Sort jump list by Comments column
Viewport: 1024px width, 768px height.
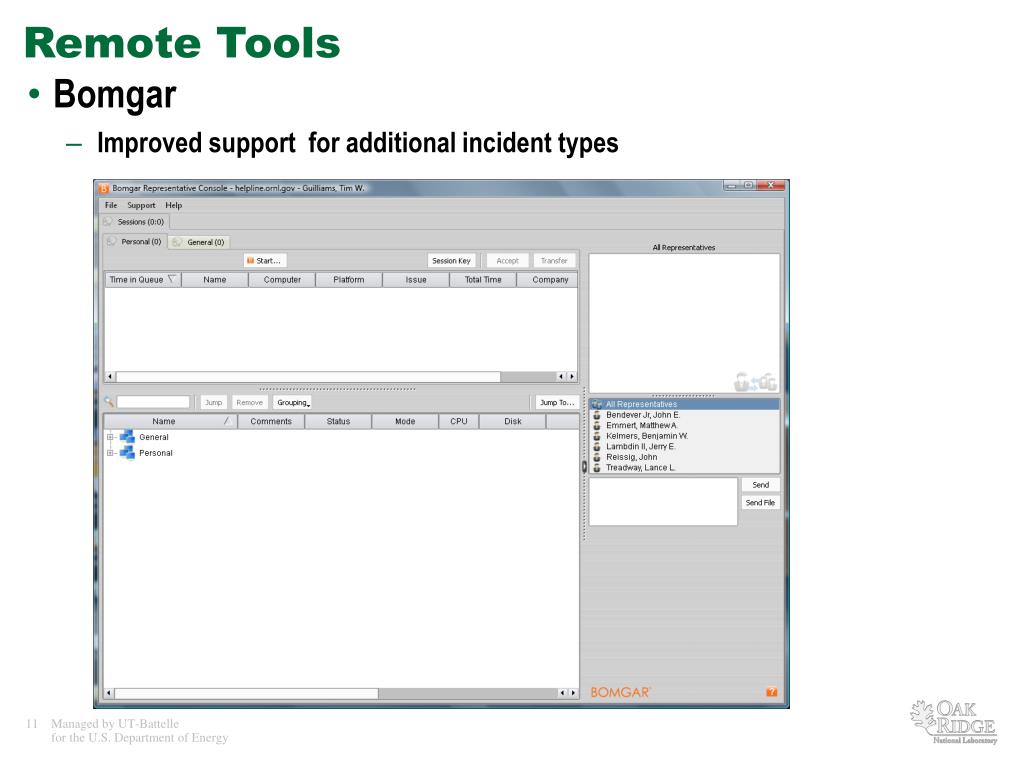point(270,421)
